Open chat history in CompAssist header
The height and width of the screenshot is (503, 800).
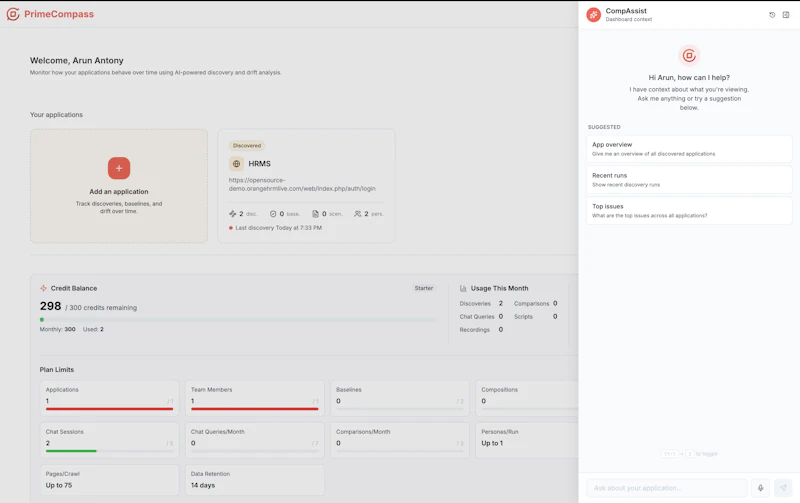coord(772,15)
